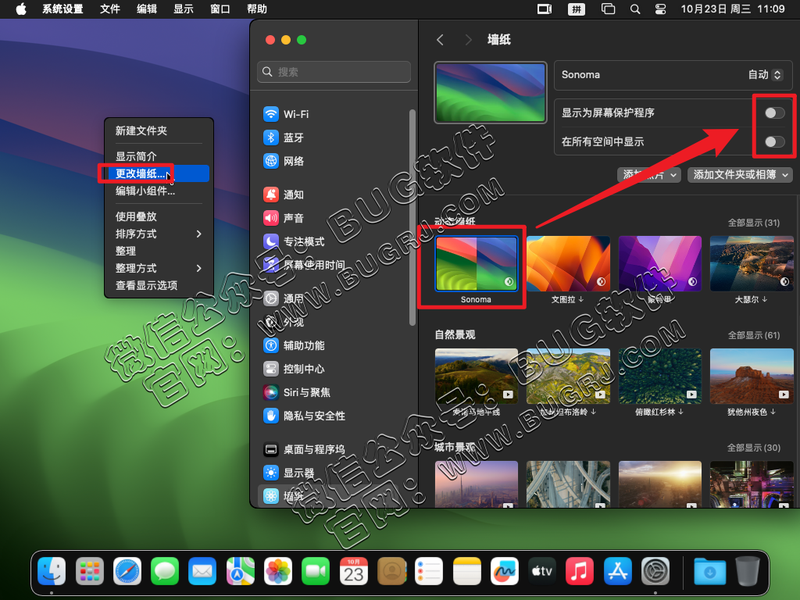Click the sidebar scrollbar

tap(412, 217)
